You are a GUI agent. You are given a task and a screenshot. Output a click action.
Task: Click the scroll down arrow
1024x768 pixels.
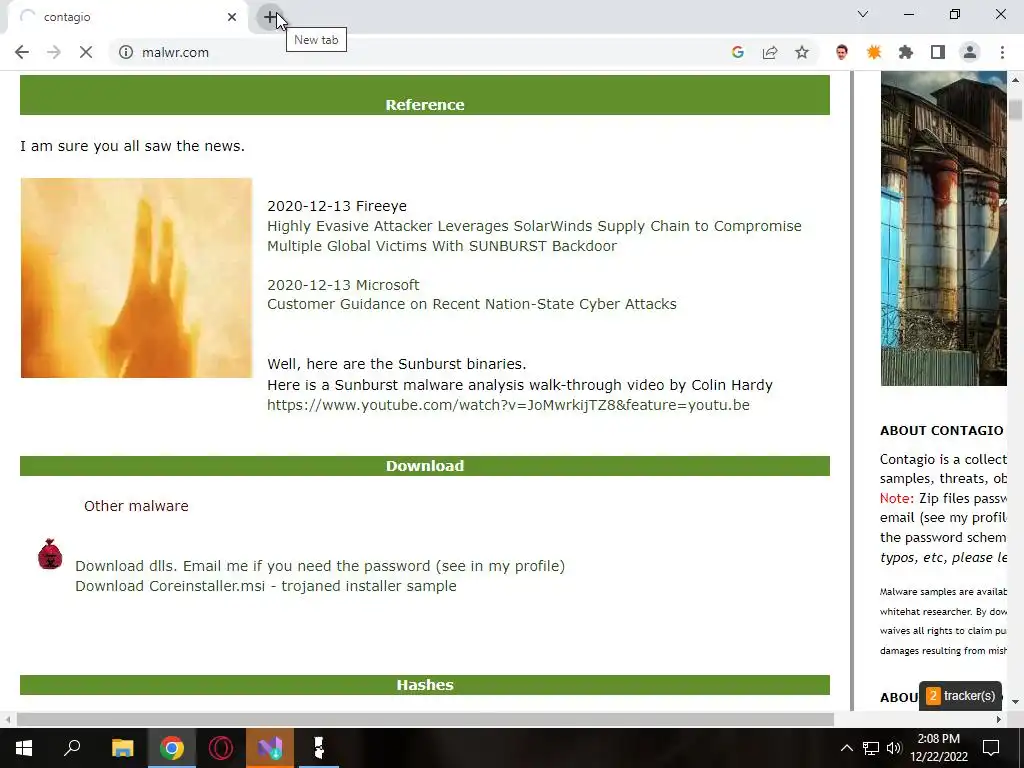pyautogui.click(x=1015, y=702)
